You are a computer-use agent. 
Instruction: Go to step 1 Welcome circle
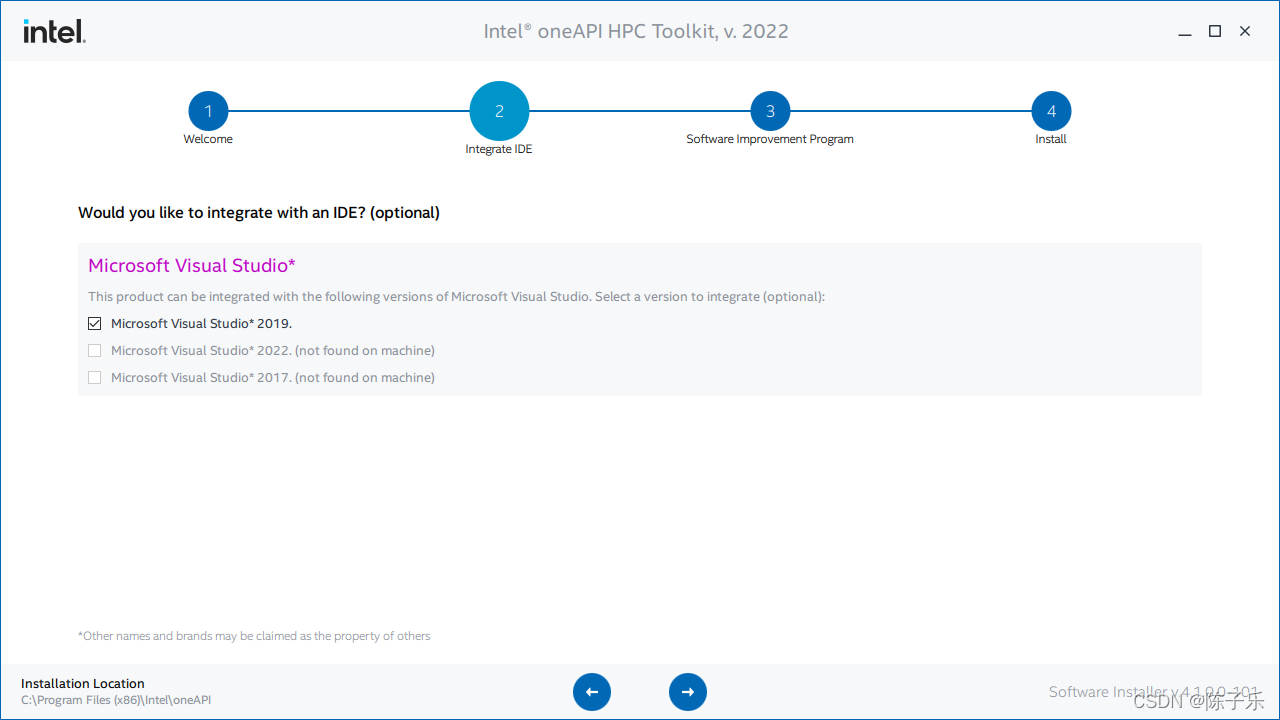[208, 111]
